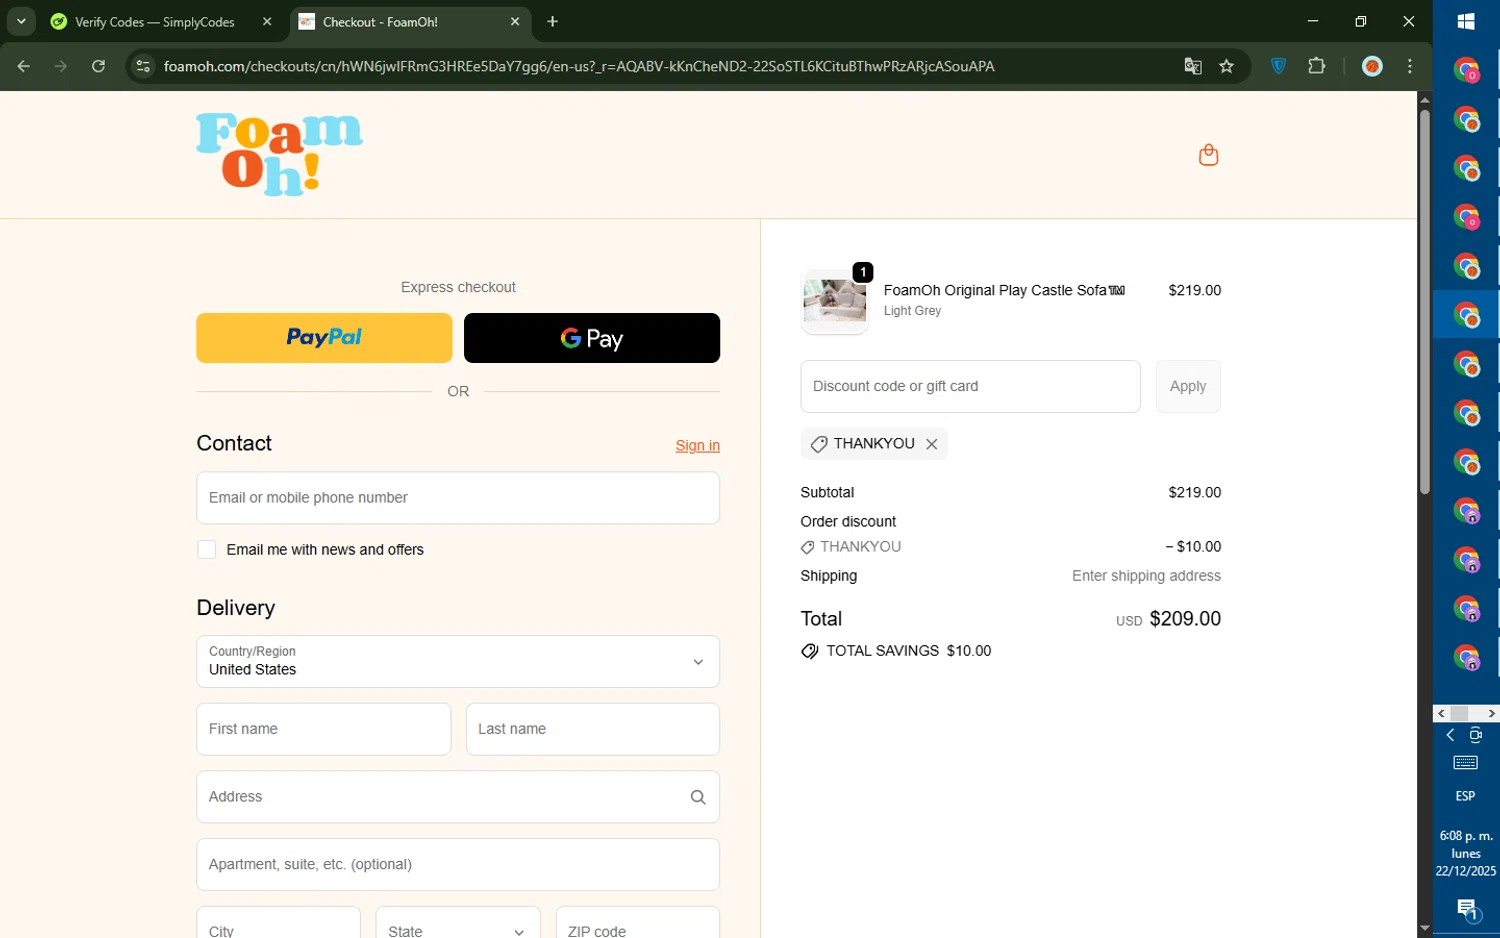Click the First name field
This screenshot has height=938, width=1500.
(x=324, y=729)
